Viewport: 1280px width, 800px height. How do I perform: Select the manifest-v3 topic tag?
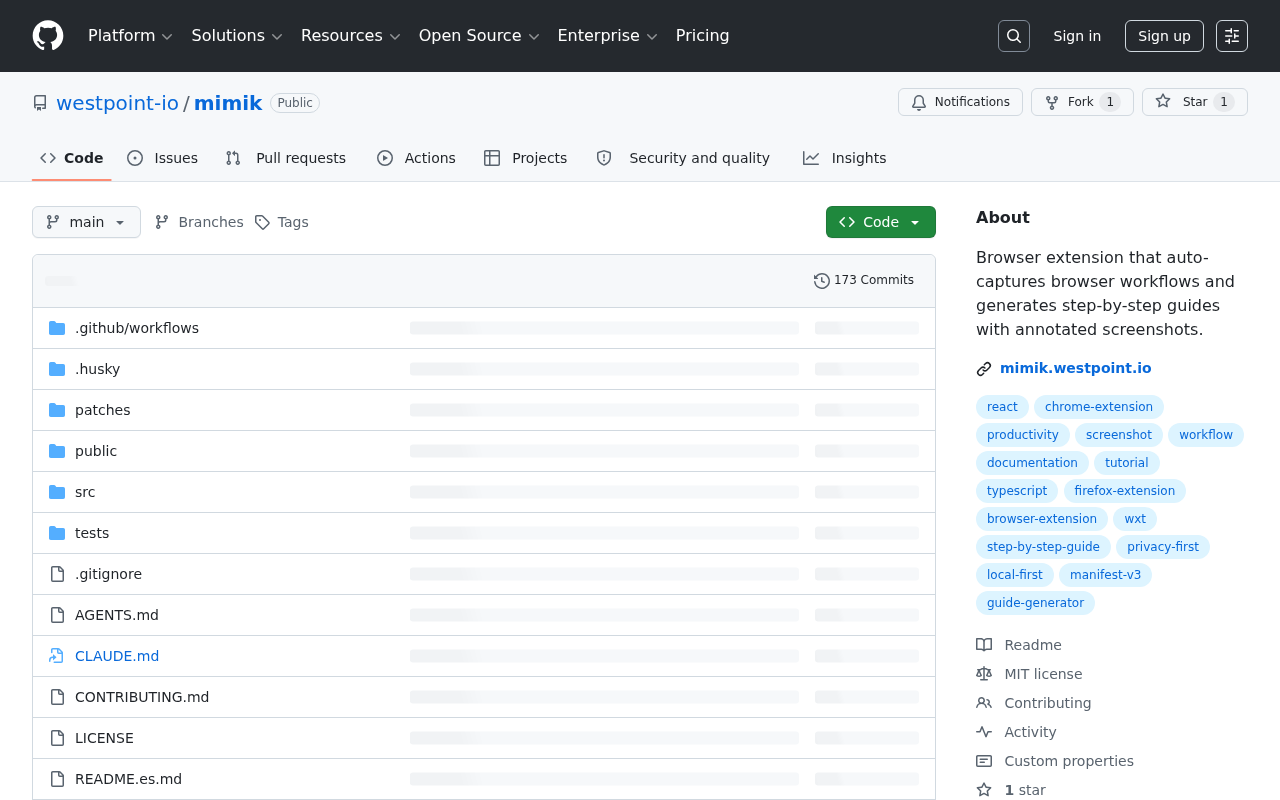[1105, 575]
